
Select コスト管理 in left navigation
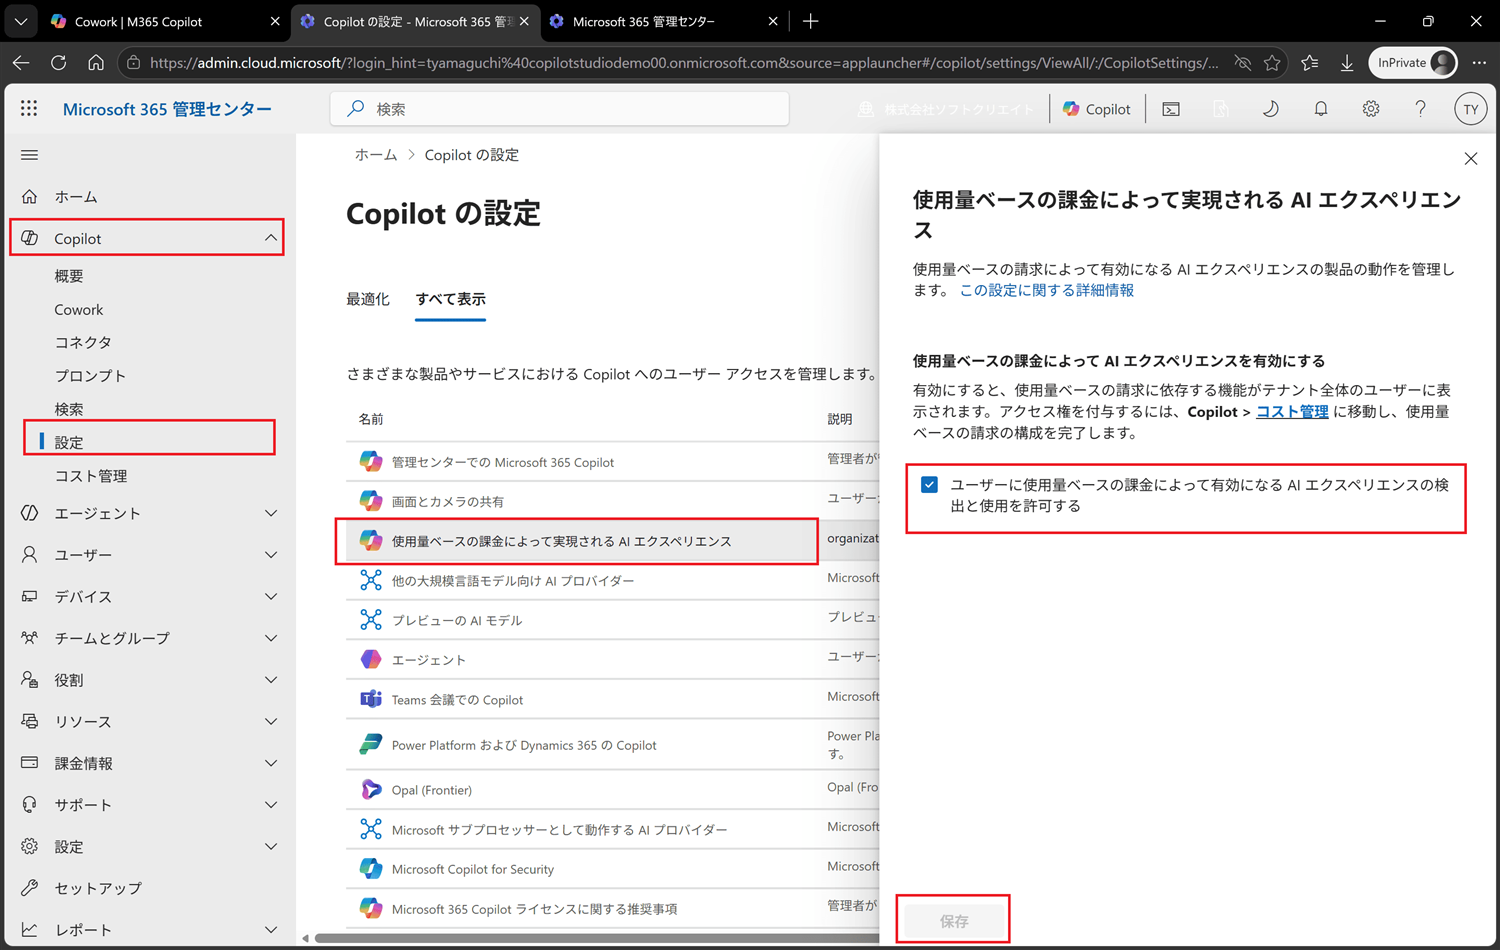(x=91, y=476)
